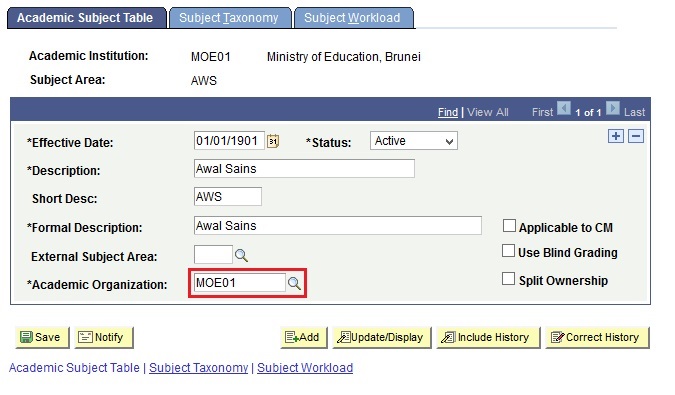This screenshot has width=675, height=395.
Task: Click the Notify button
Action: [x=104, y=337]
